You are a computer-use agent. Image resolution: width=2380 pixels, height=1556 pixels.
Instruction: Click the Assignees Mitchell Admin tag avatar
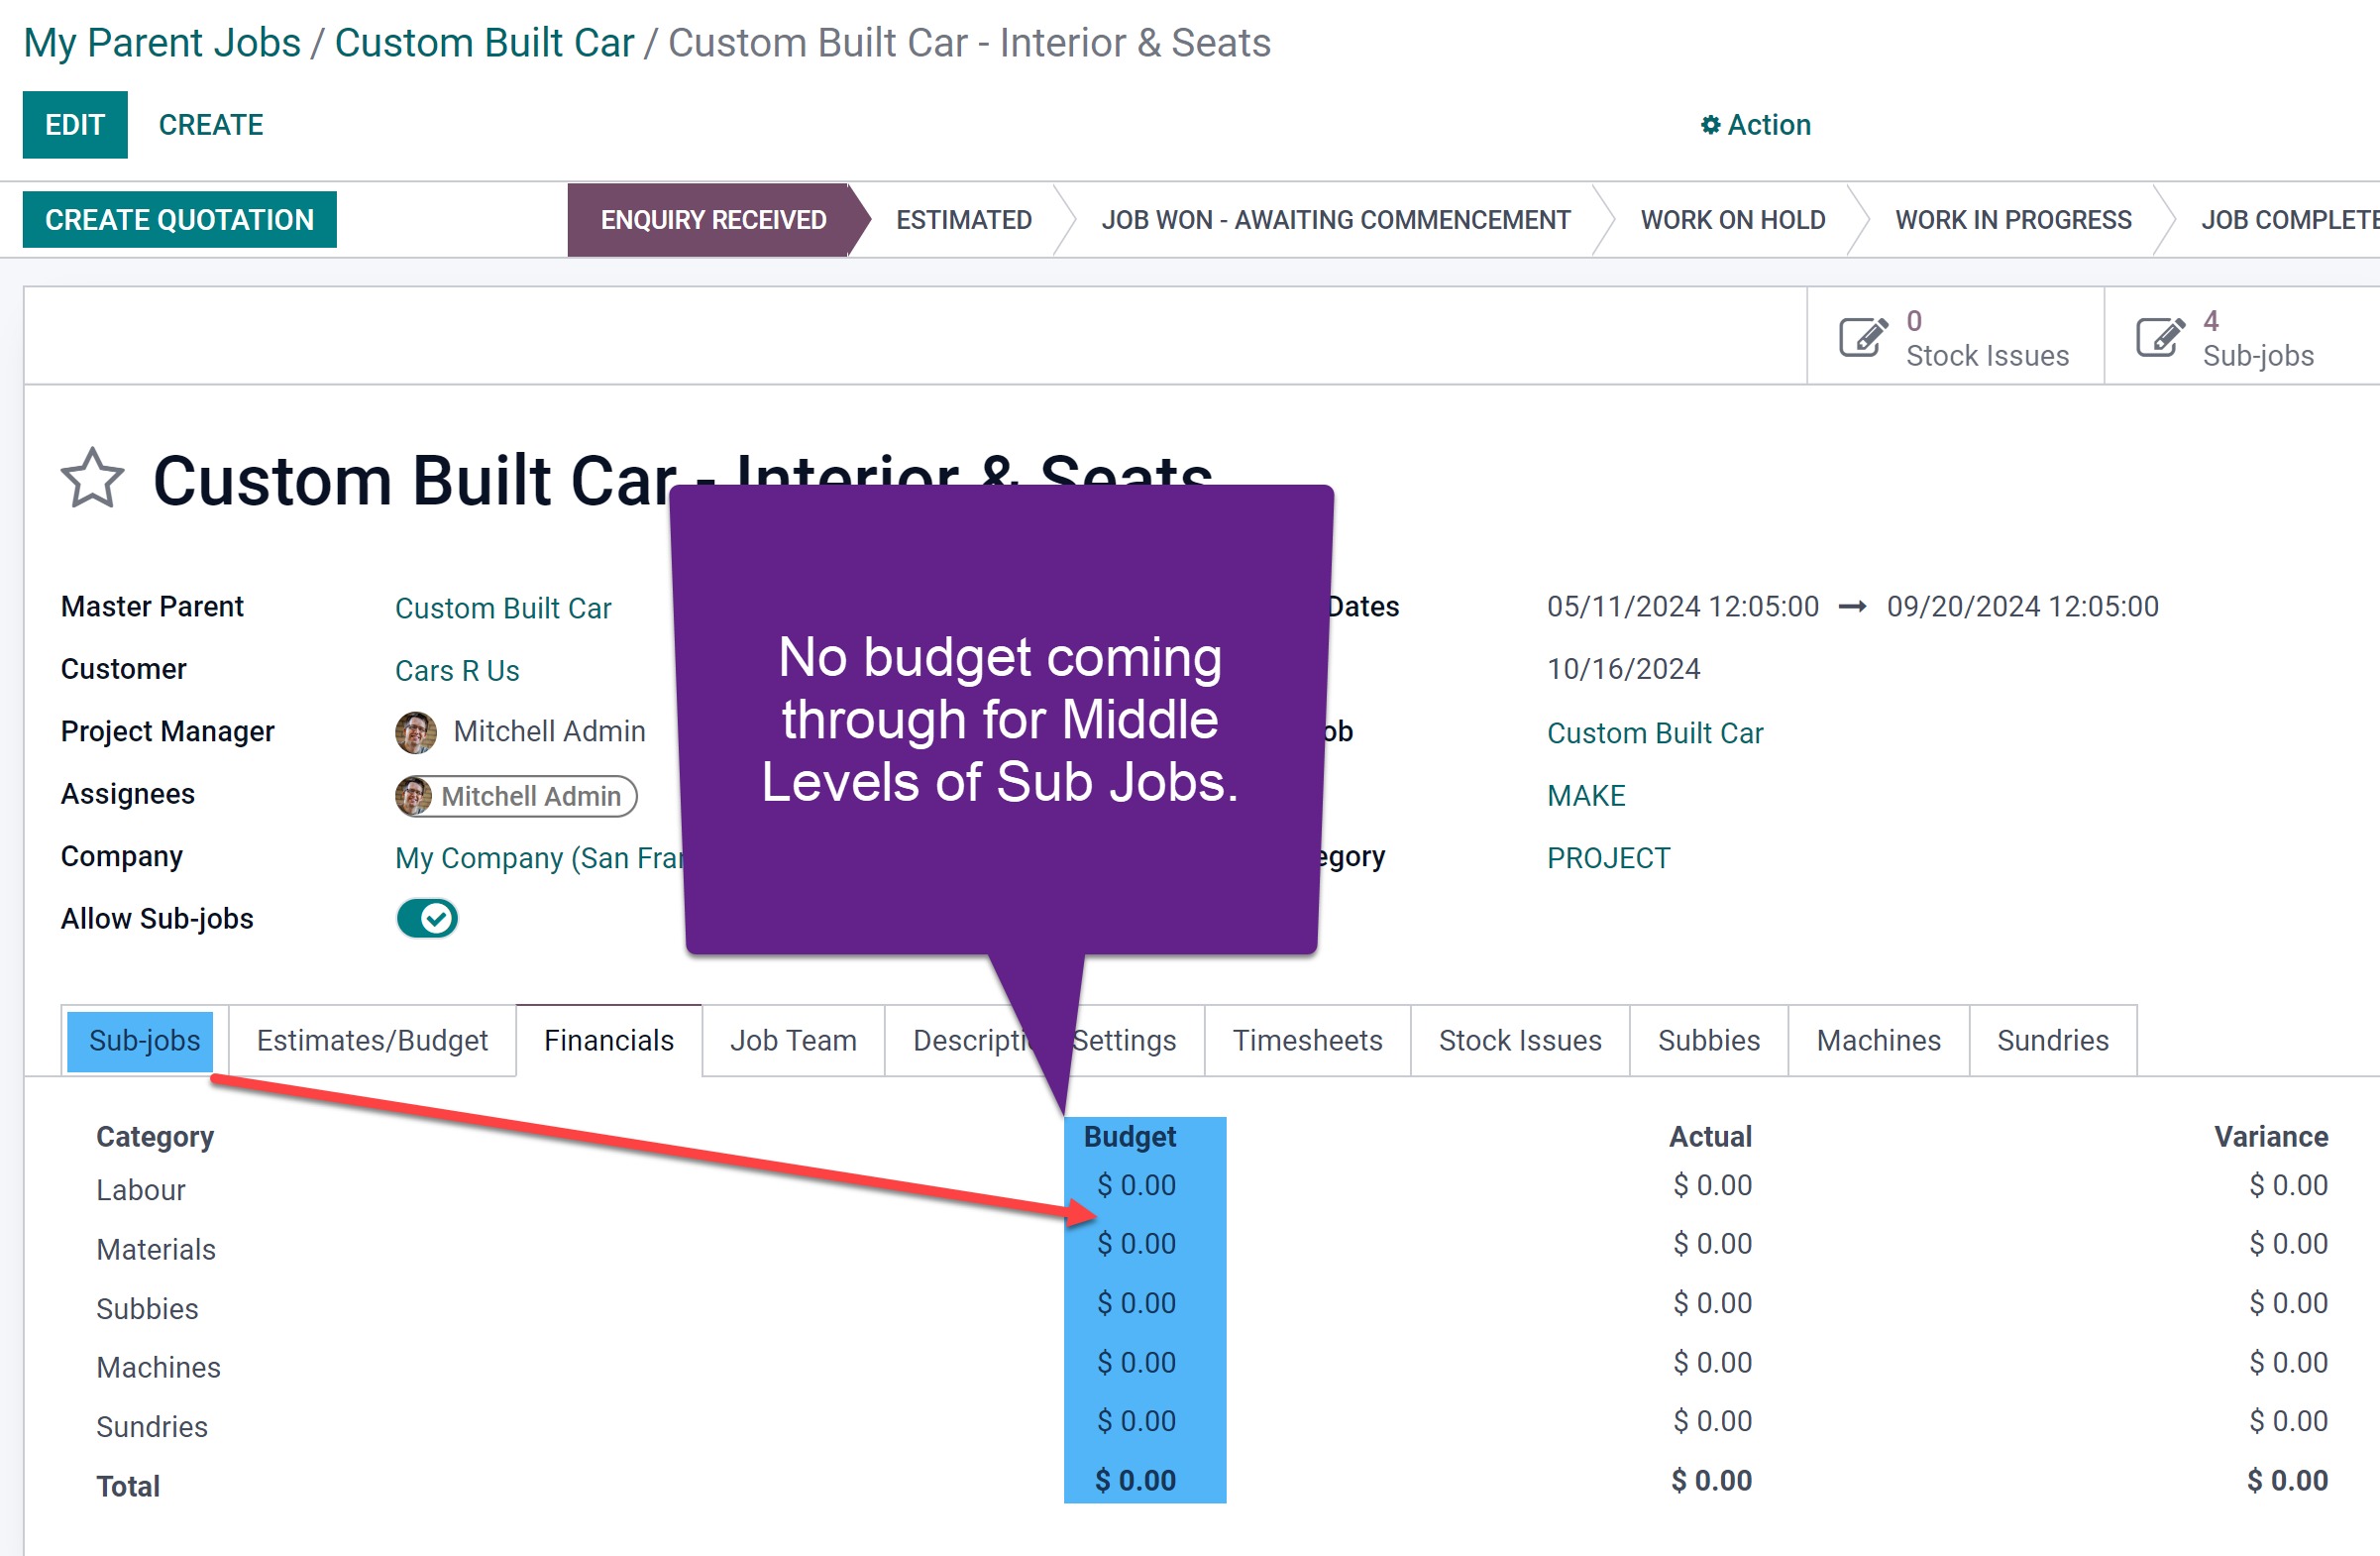(413, 796)
